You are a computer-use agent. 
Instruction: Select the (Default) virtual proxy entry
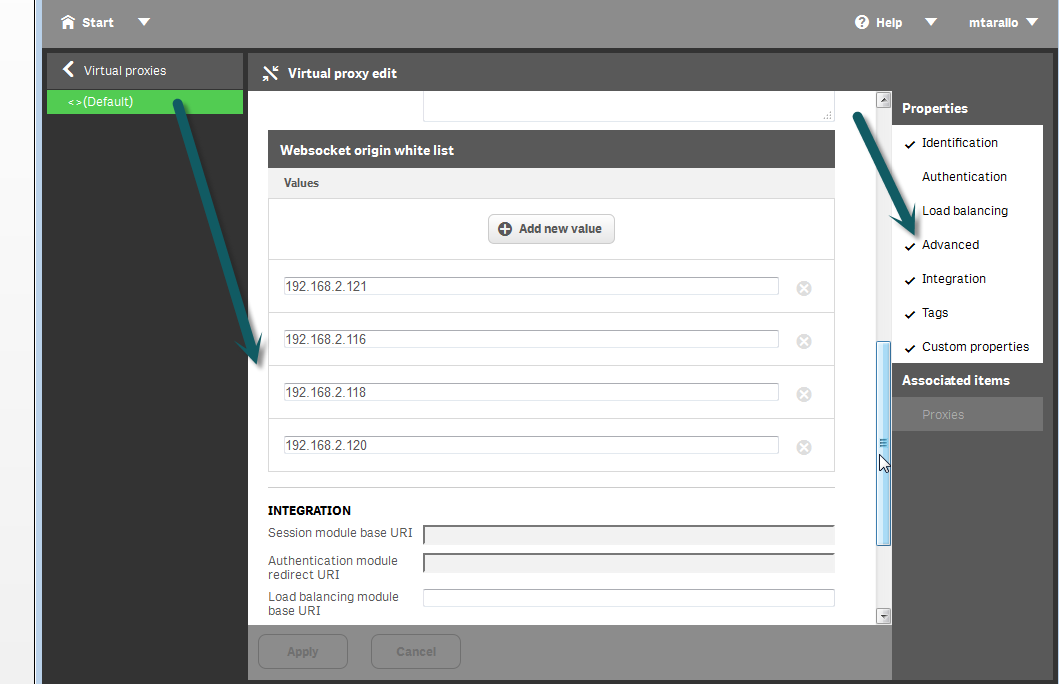tap(145, 102)
